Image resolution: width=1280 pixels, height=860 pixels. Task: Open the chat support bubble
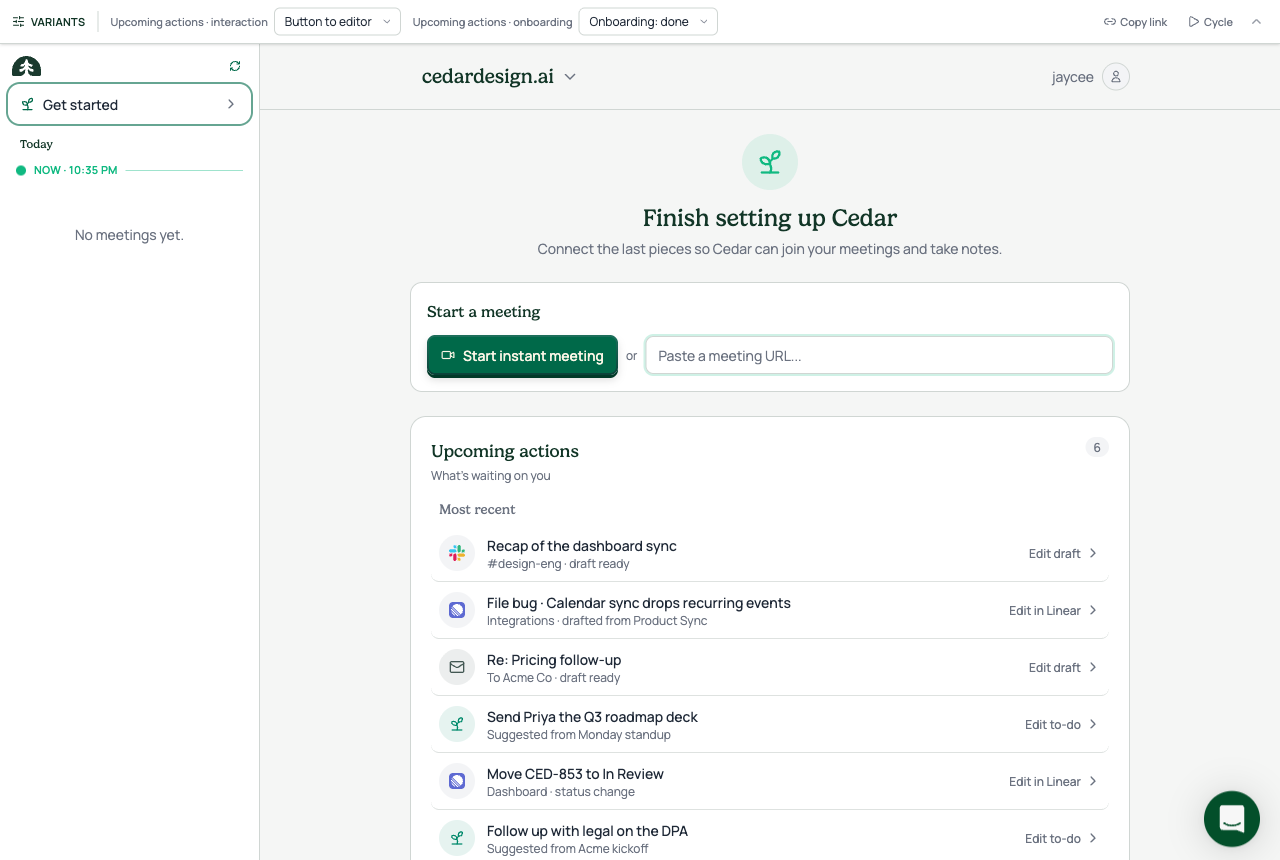click(1232, 819)
